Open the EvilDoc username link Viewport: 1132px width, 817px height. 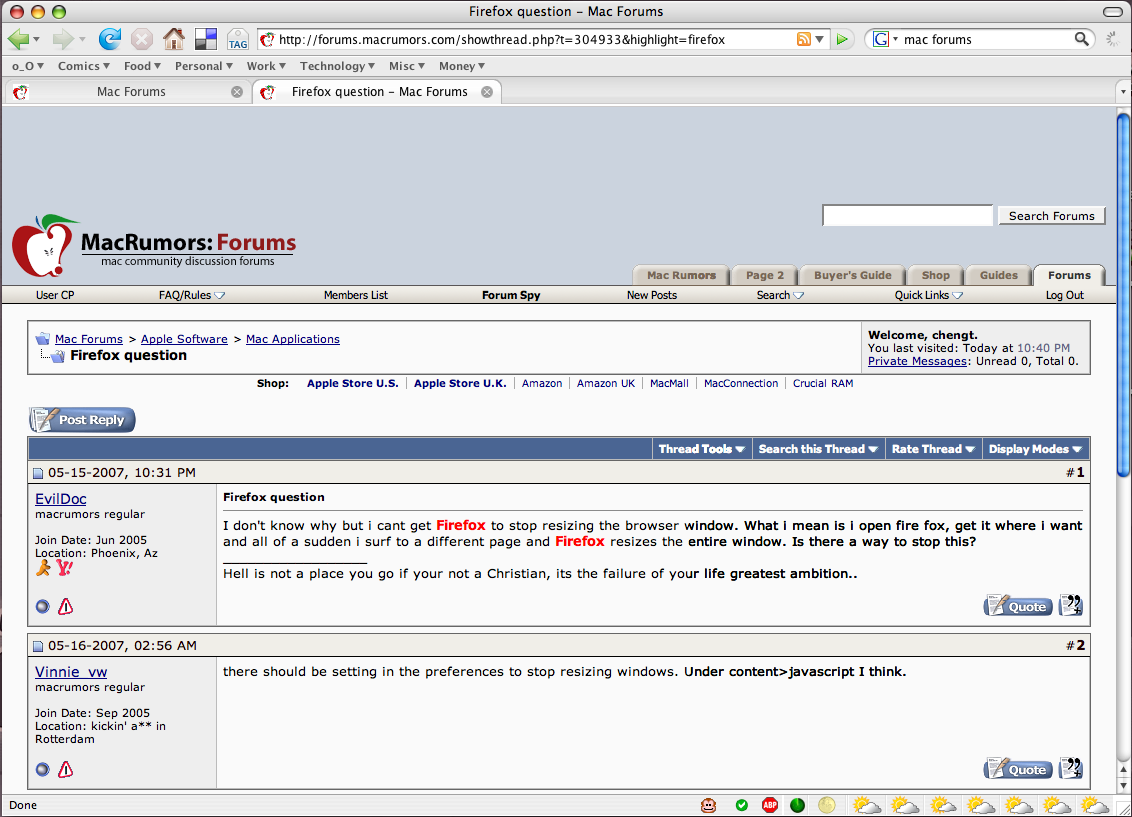click(x=61, y=499)
